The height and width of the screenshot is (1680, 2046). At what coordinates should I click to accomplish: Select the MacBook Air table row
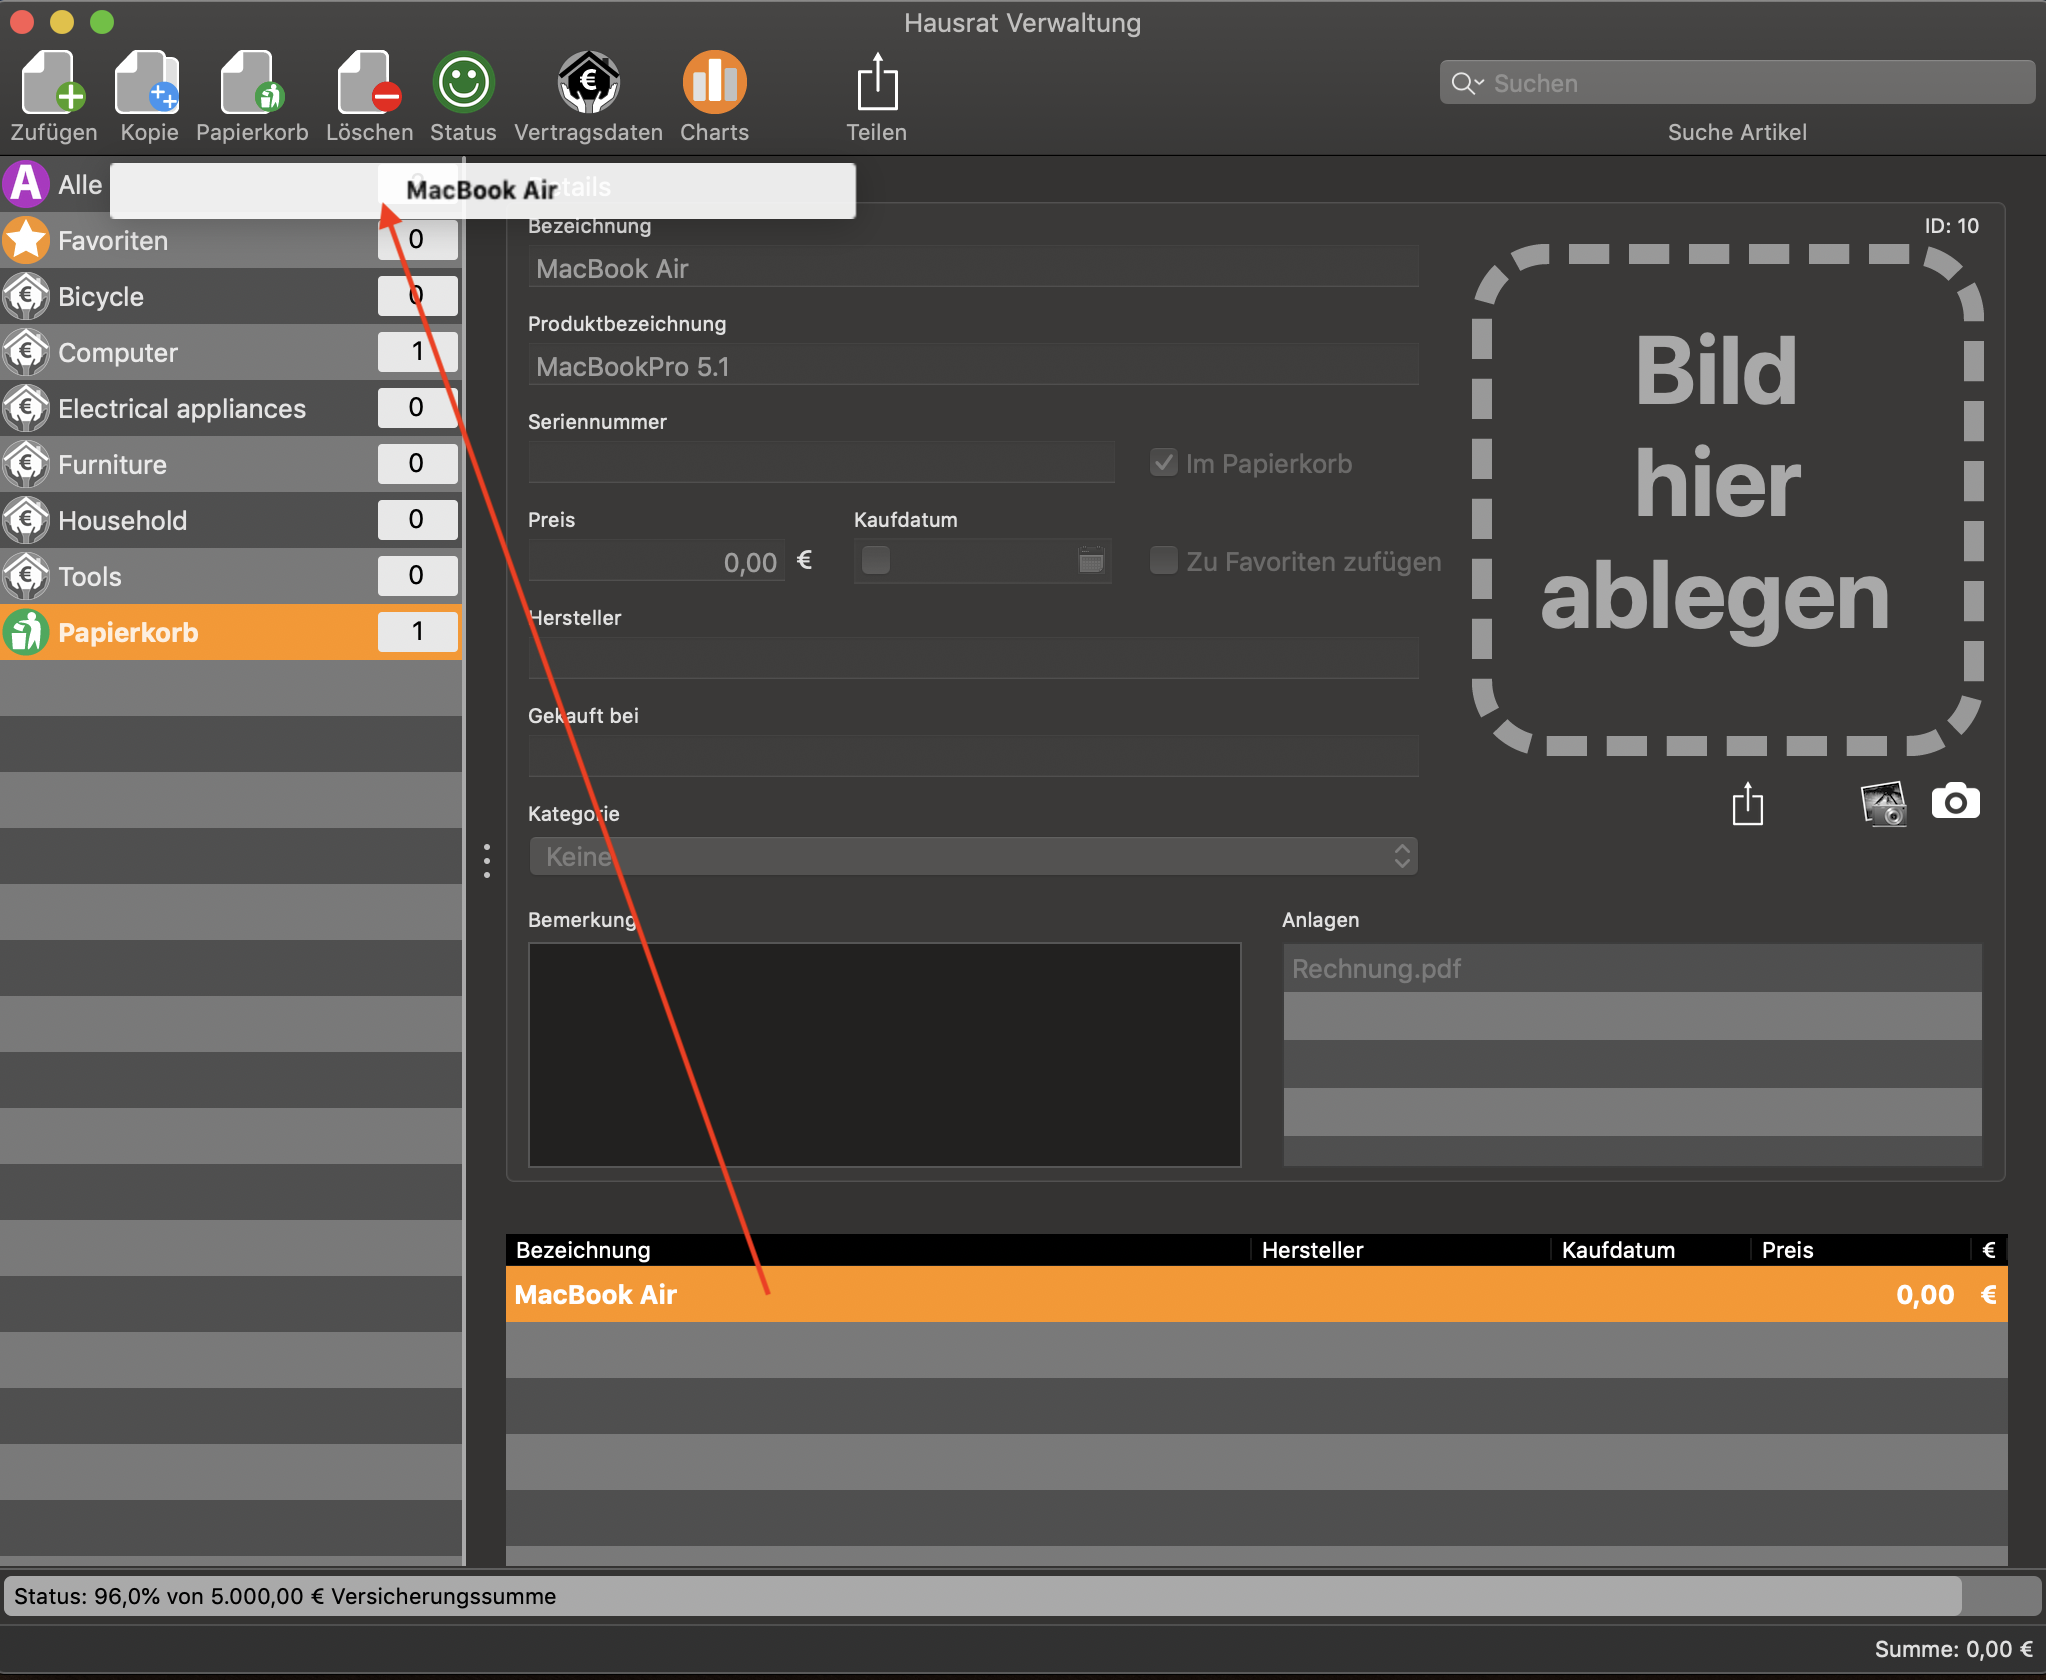(1257, 1294)
